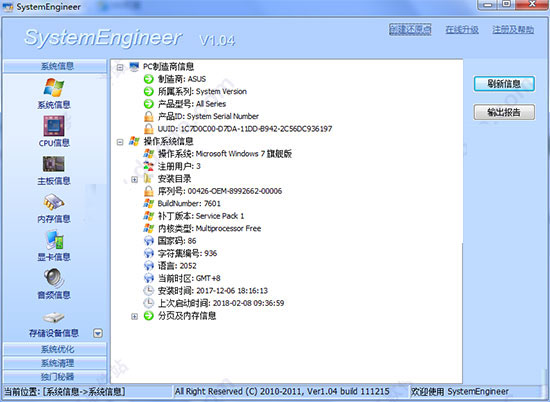Click globe icon beside 国家码: 86
550x402 pixels.
tap(149, 241)
